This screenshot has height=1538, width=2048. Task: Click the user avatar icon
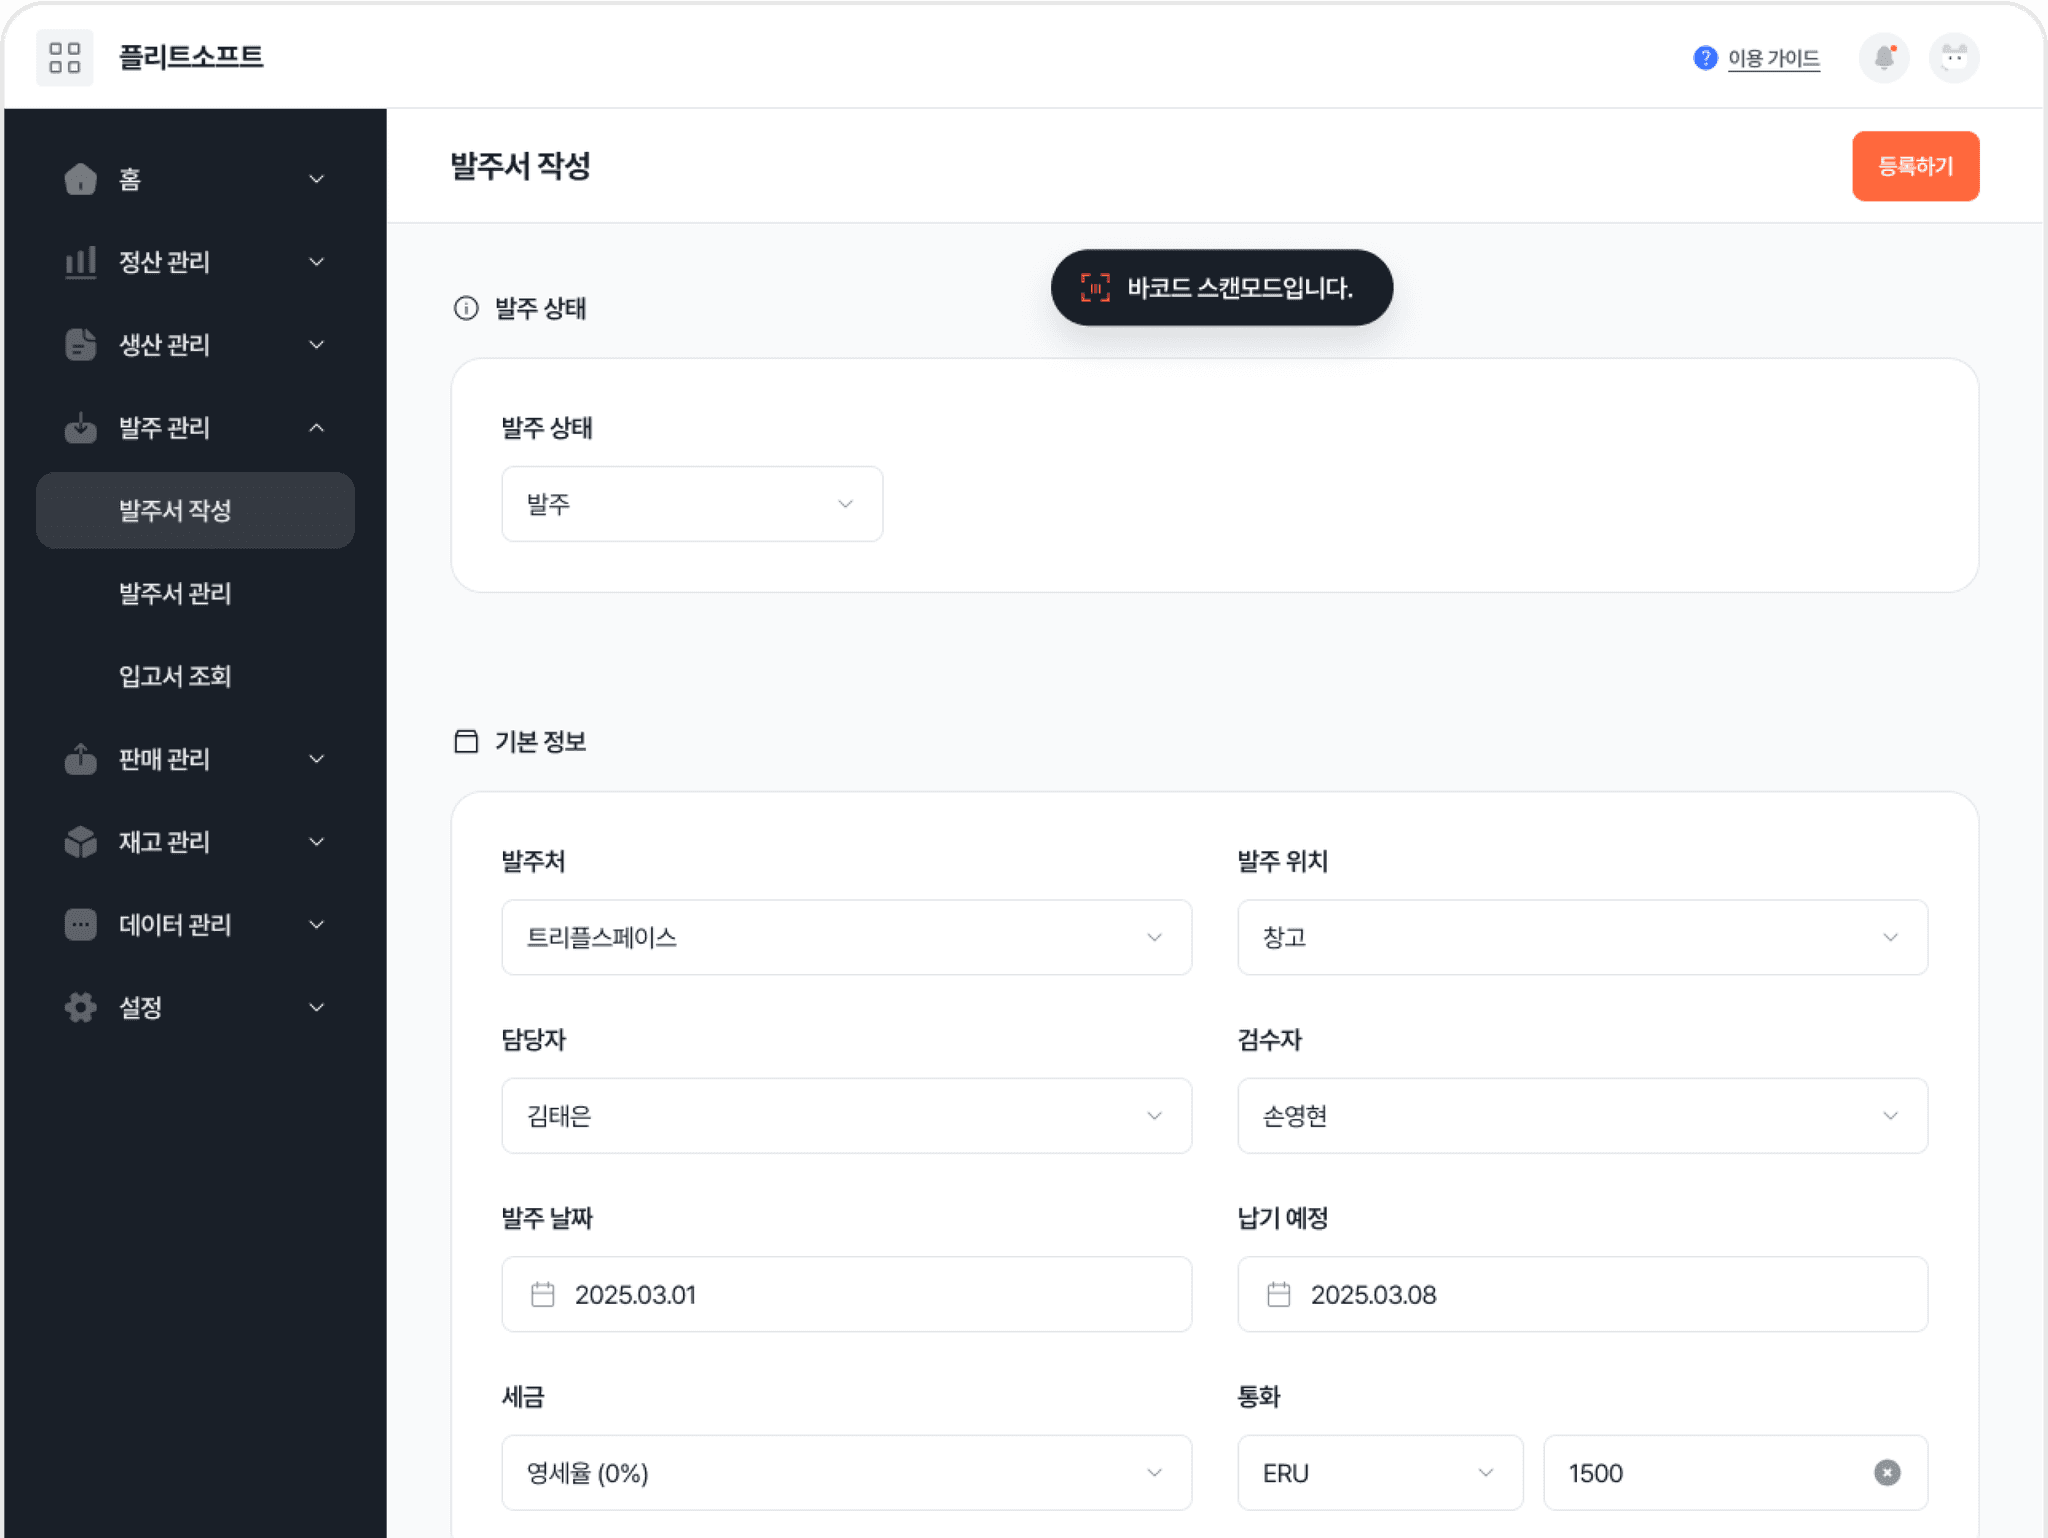[1953, 58]
